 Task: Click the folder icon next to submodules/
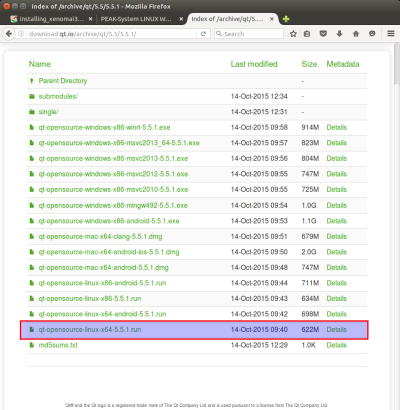[32, 96]
